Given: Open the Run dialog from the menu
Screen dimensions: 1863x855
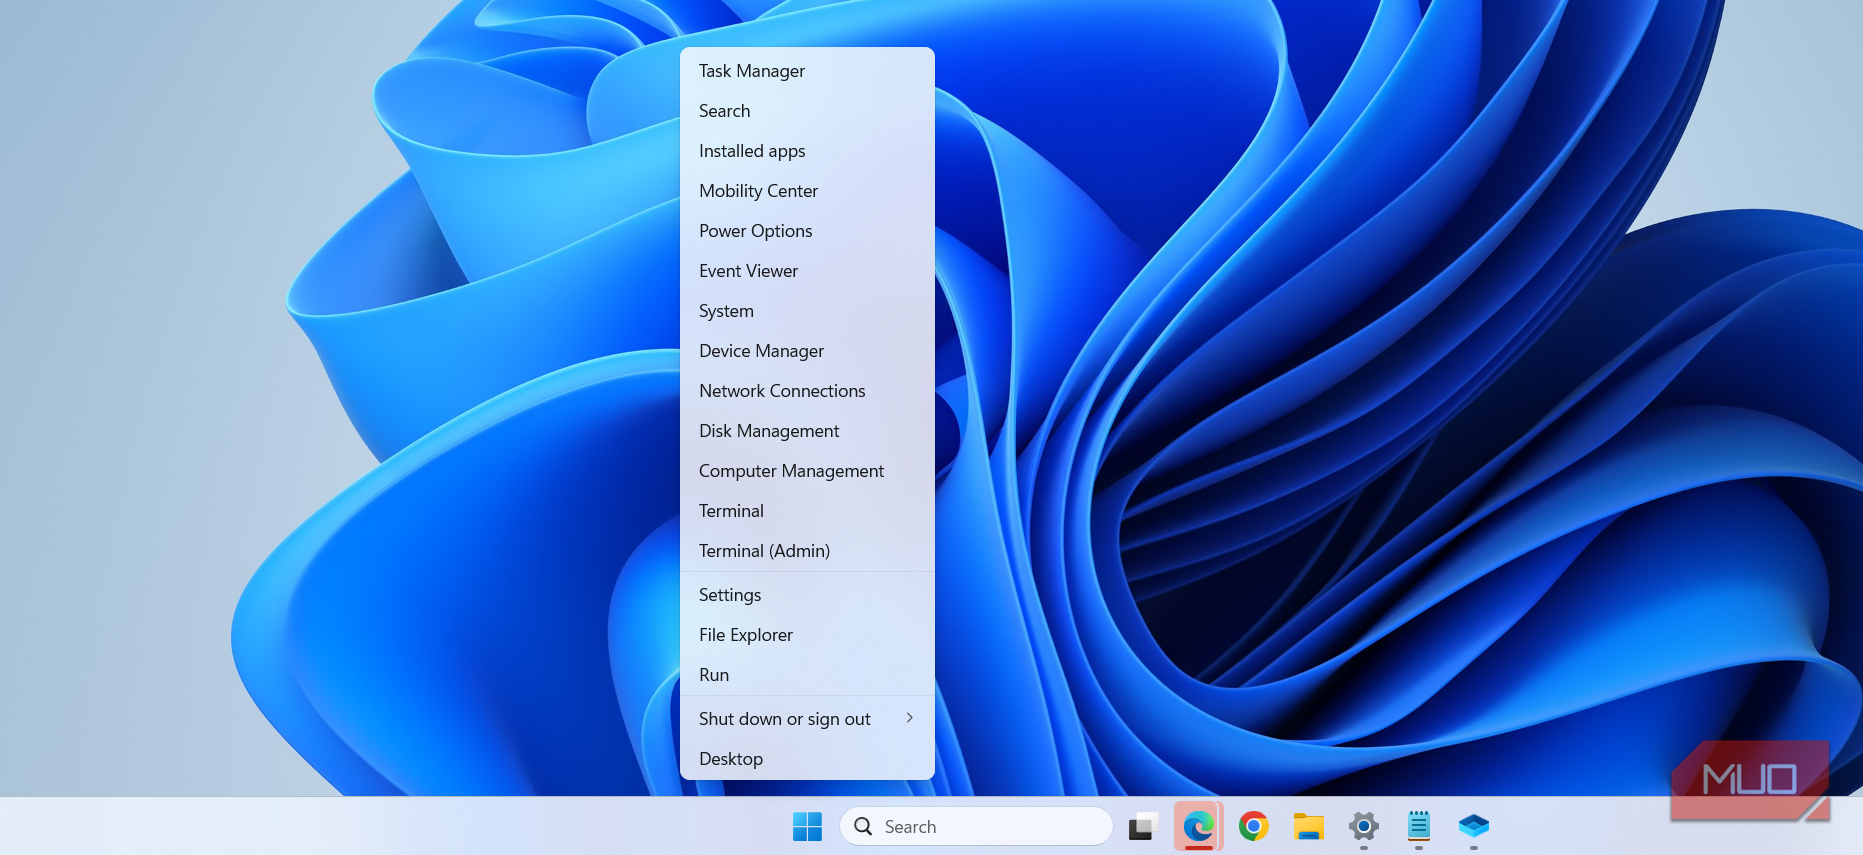Looking at the screenshot, I should (x=807, y=675).
